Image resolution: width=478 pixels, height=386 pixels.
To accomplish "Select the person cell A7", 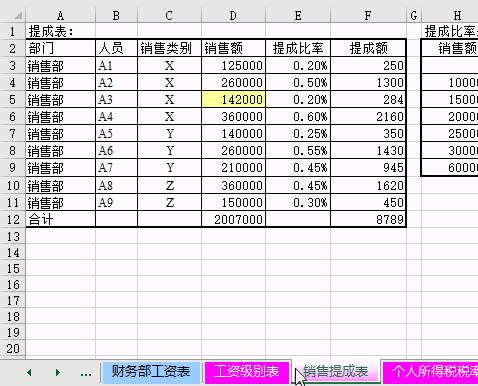I will point(116,167).
